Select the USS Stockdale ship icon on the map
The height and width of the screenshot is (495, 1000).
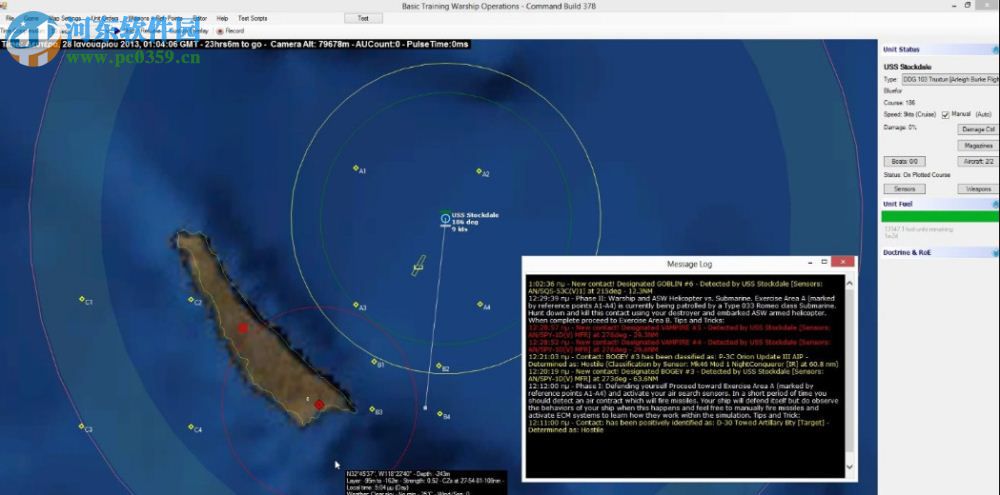[445, 218]
